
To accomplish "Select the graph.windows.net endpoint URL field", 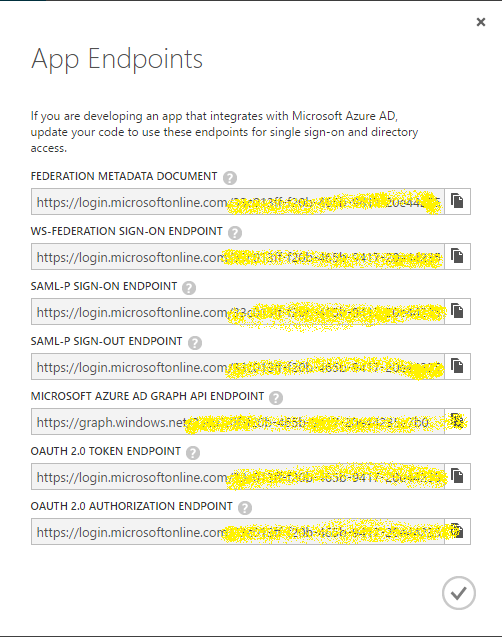I will click(238, 421).
